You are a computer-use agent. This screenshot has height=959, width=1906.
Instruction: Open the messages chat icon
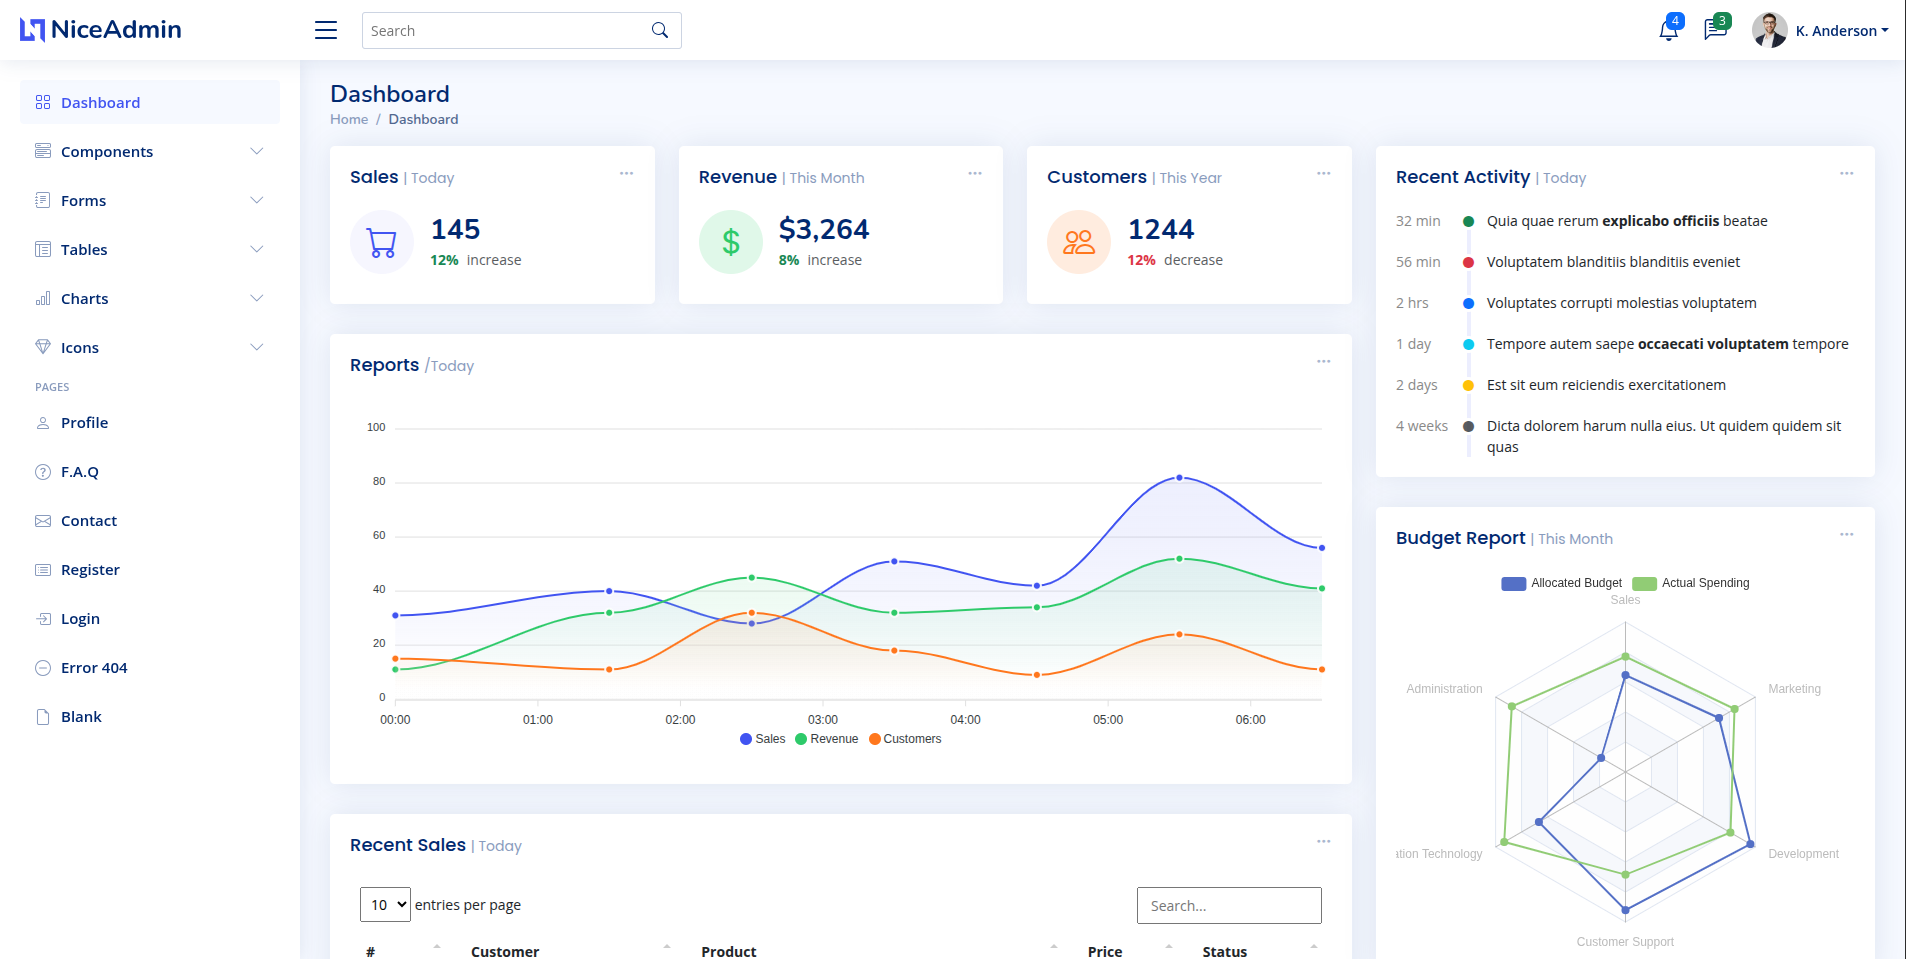(1715, 30)
